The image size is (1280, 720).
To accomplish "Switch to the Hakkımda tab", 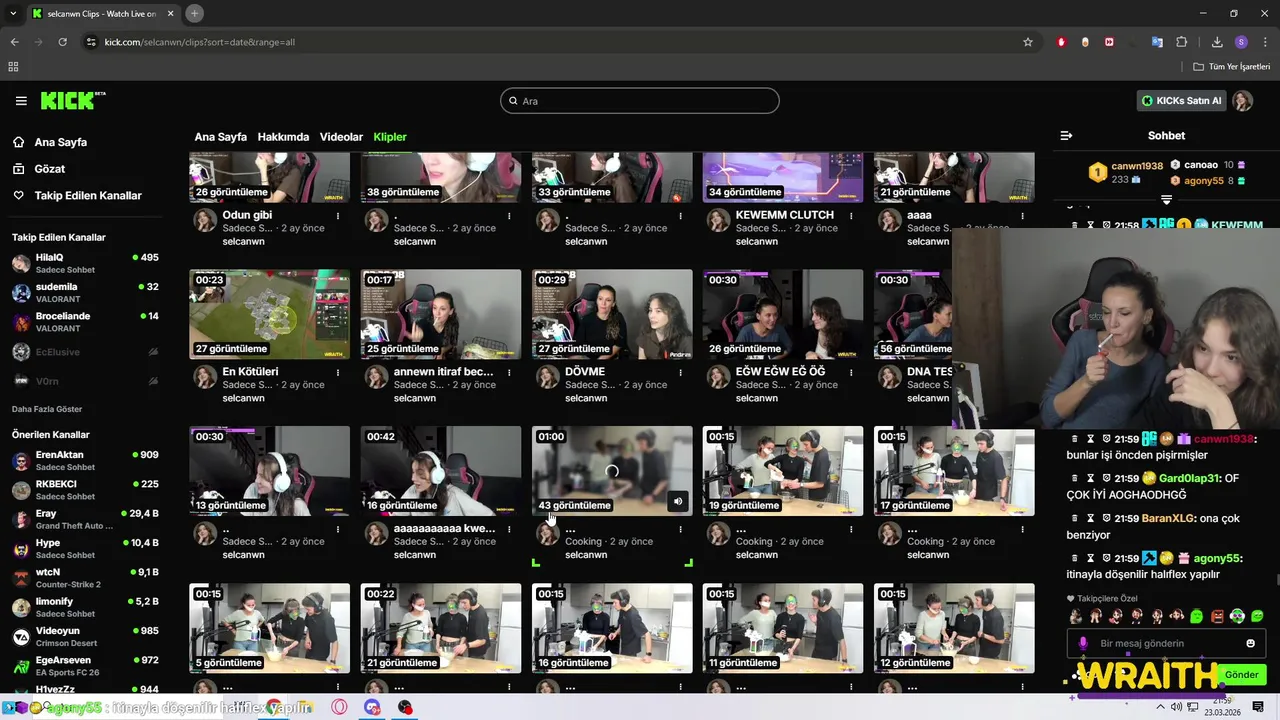I will 283,137.
